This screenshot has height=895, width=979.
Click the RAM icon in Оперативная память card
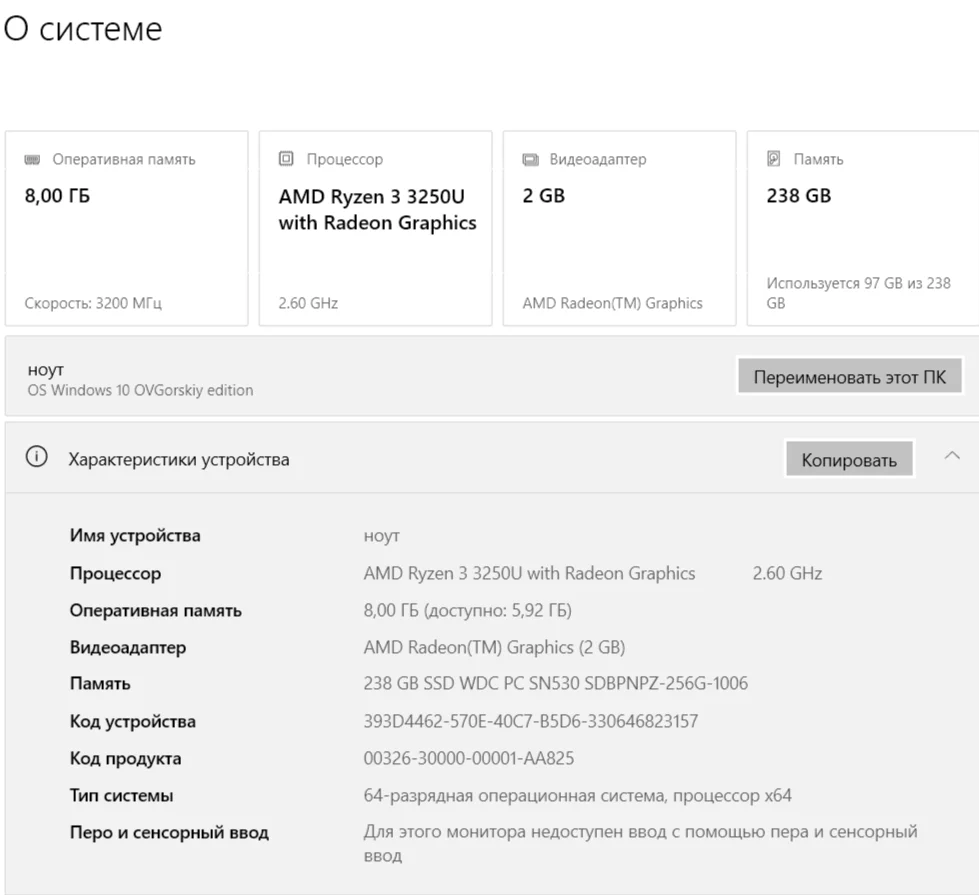(32, 160)
